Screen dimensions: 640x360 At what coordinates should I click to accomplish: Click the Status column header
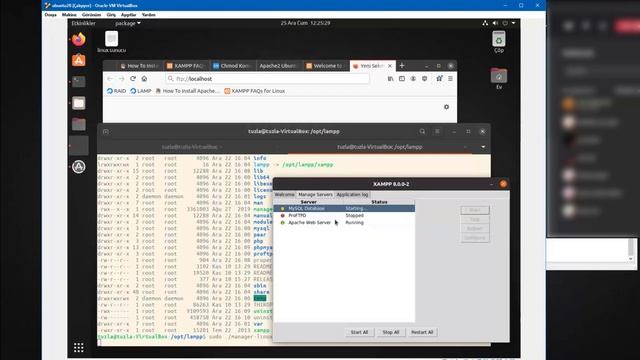click(379, 202)
